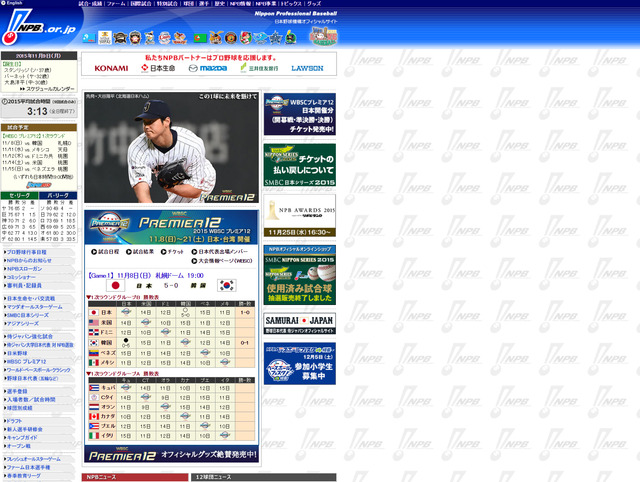The image size is (640, 482).
Task: Open the WBSC Premier12 ticket sales banner
Action: pyautogui.click(x=300, y=114)
